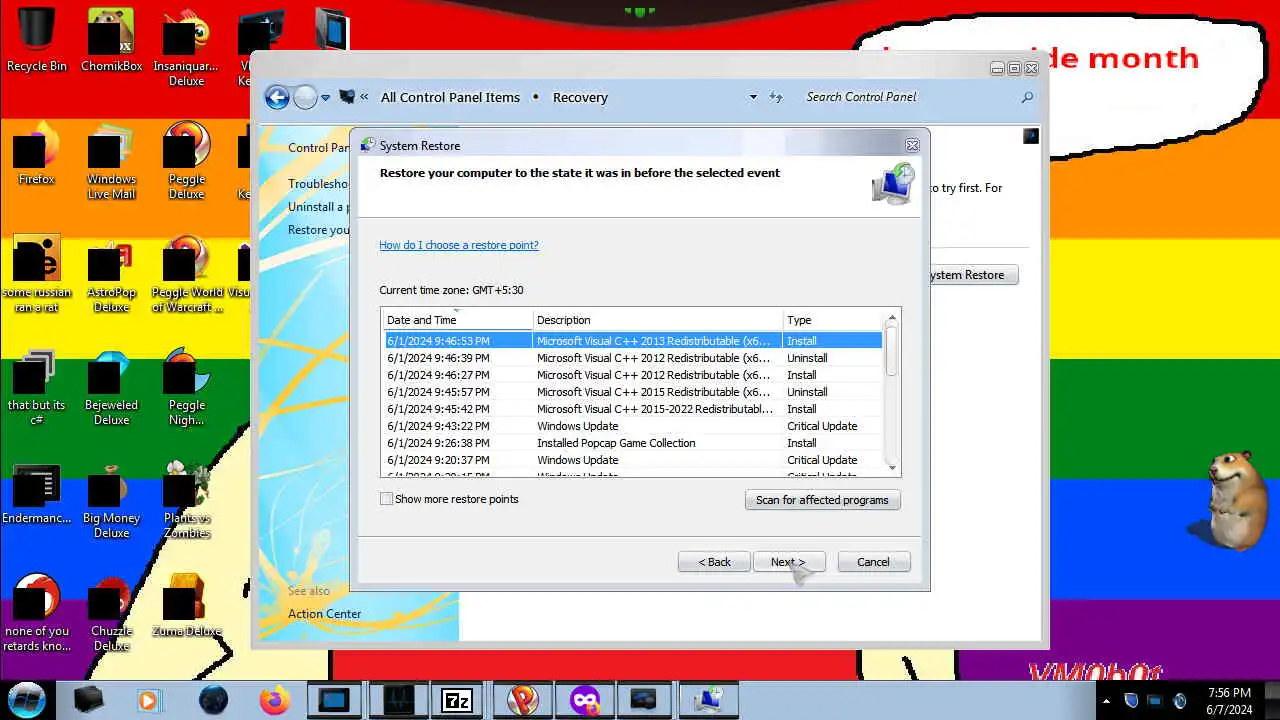The image size is (1280, 720).
Task: Click the volume icon in the system tray
Action: [1179, 701]
